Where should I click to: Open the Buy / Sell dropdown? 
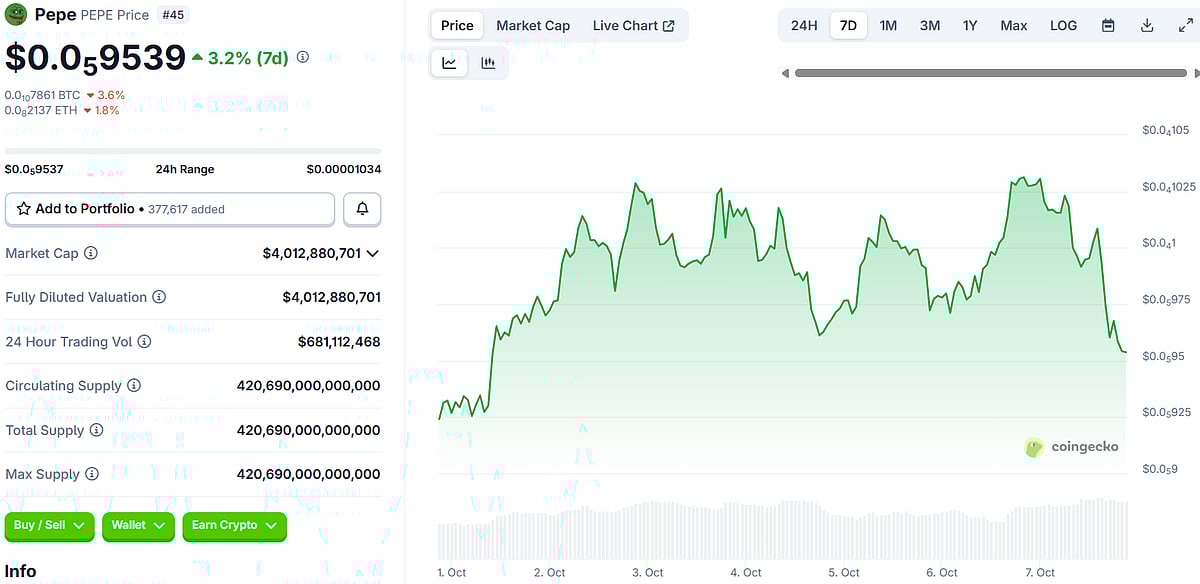click(49, 525)
